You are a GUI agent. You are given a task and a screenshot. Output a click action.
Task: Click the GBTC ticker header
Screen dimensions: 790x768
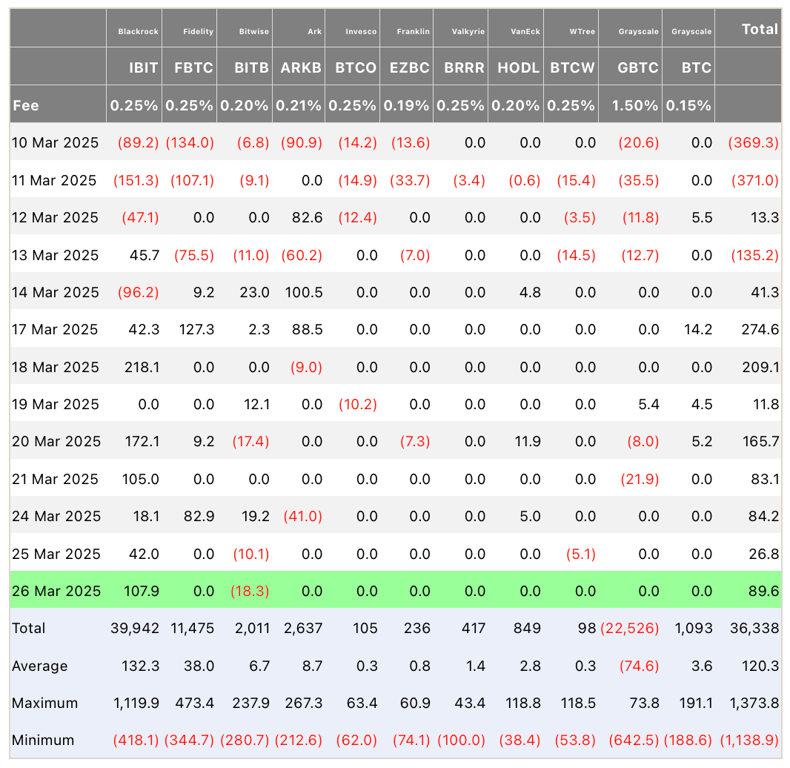[638, 68]
